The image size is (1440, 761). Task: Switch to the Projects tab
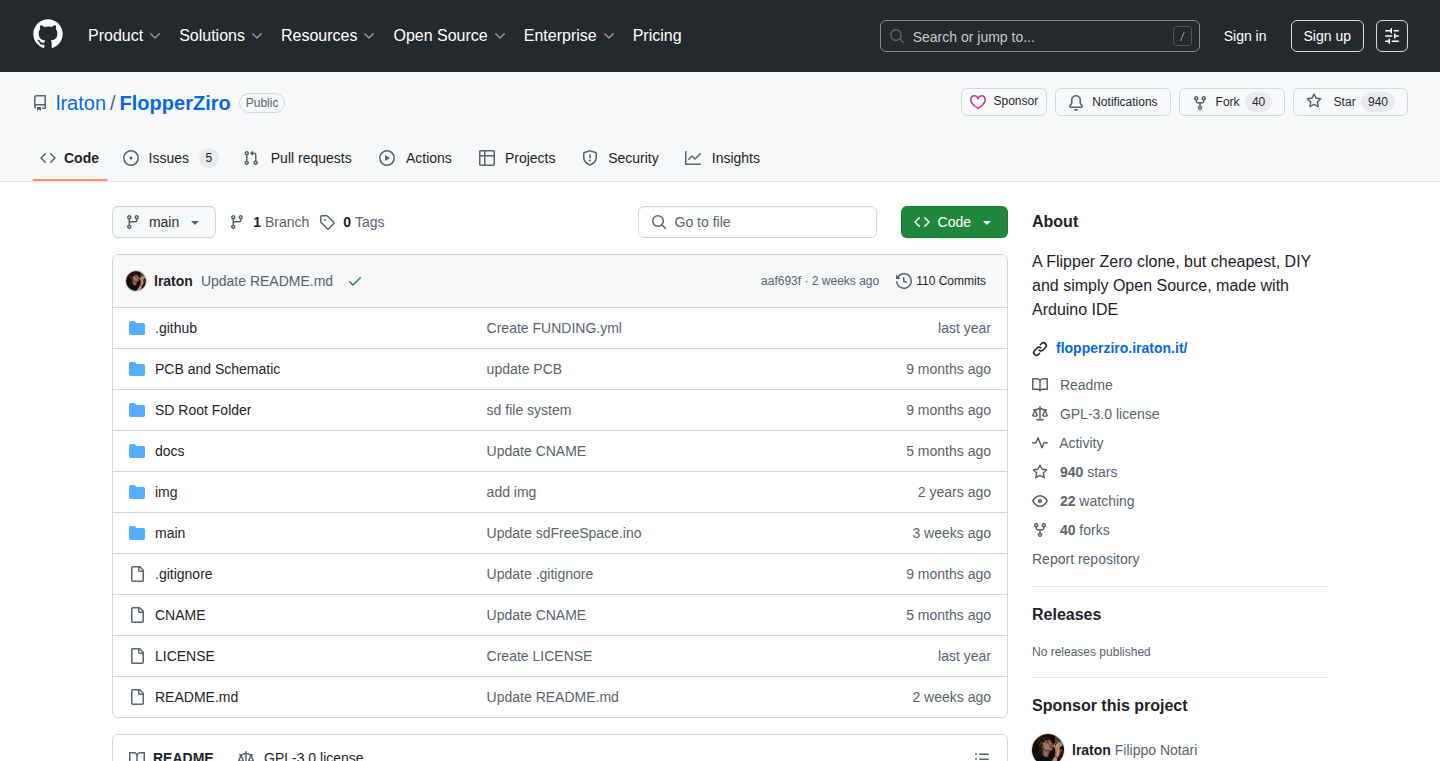click(517, 158)
